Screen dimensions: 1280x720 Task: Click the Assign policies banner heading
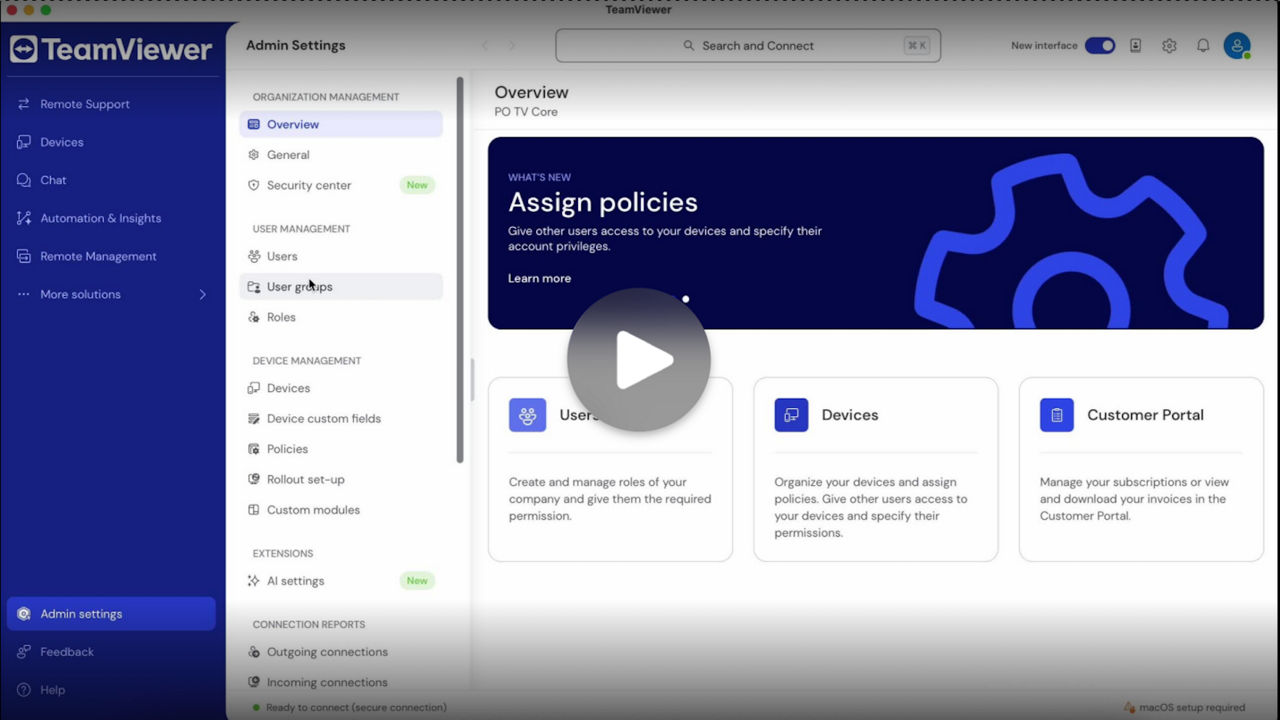click(603, 202)
